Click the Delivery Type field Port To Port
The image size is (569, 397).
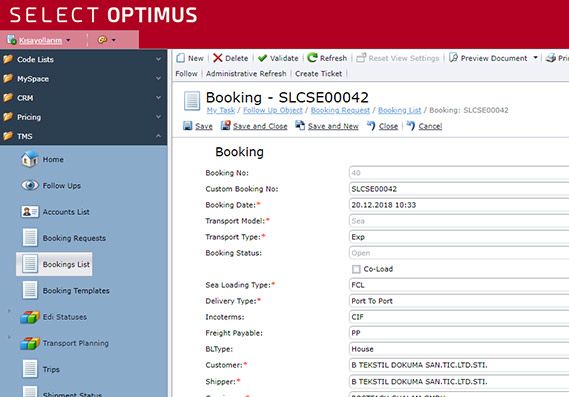(x=459, y=301)
